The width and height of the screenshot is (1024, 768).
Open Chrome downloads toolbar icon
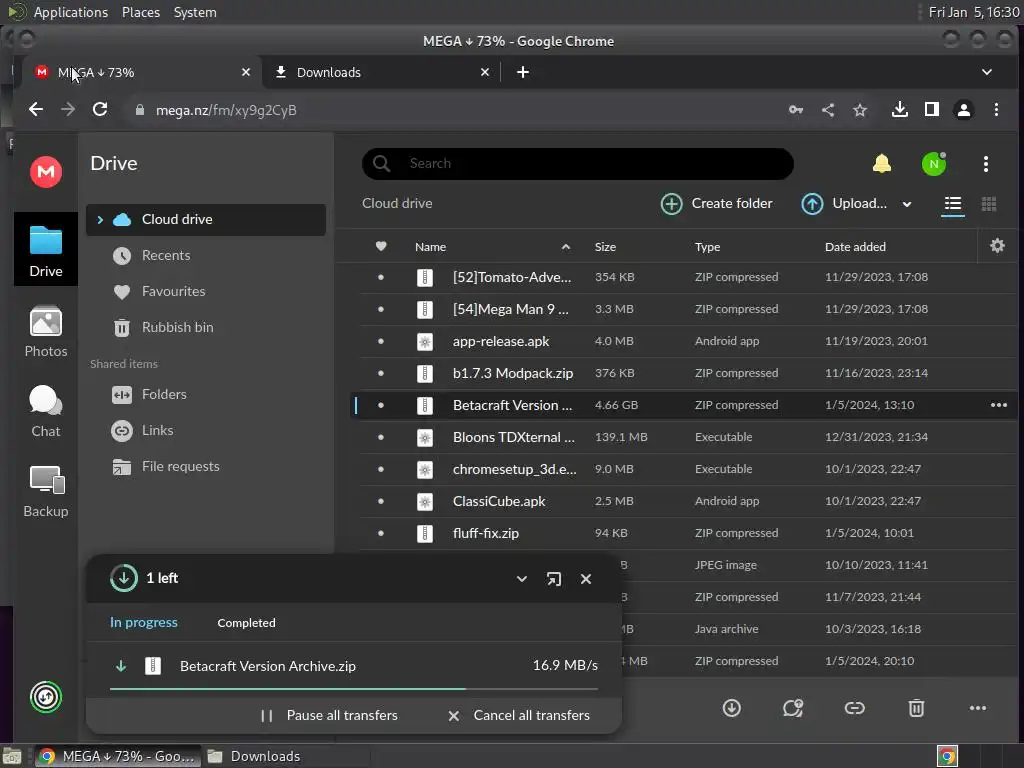click(x=900, y=110)
